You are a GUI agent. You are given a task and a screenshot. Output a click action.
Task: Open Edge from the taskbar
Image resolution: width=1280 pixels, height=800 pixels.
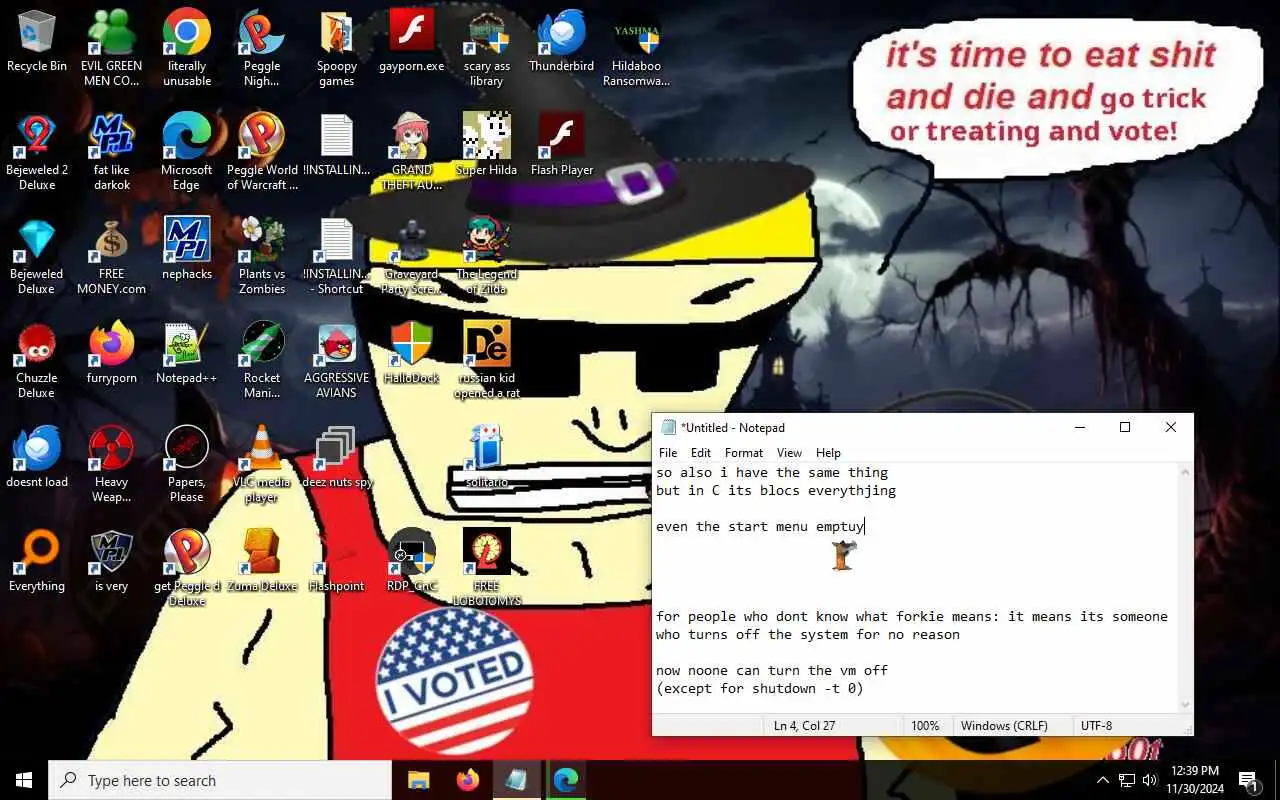tap(565, 780)
